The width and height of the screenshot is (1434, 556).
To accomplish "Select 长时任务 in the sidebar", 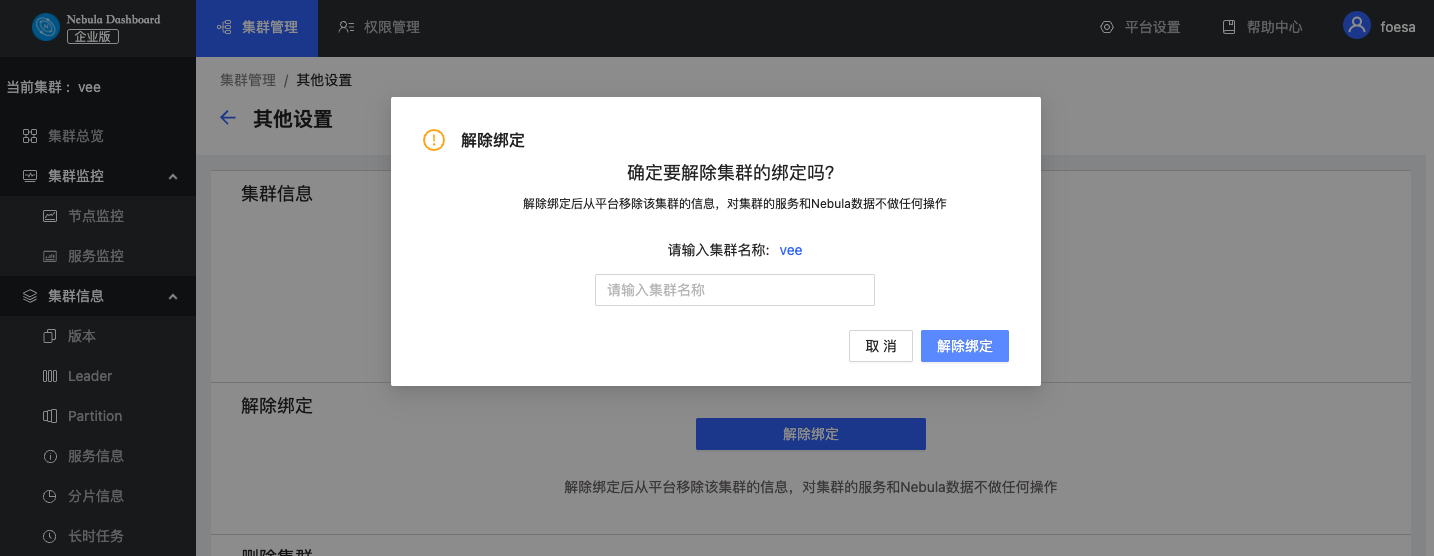I will point(98,536).
